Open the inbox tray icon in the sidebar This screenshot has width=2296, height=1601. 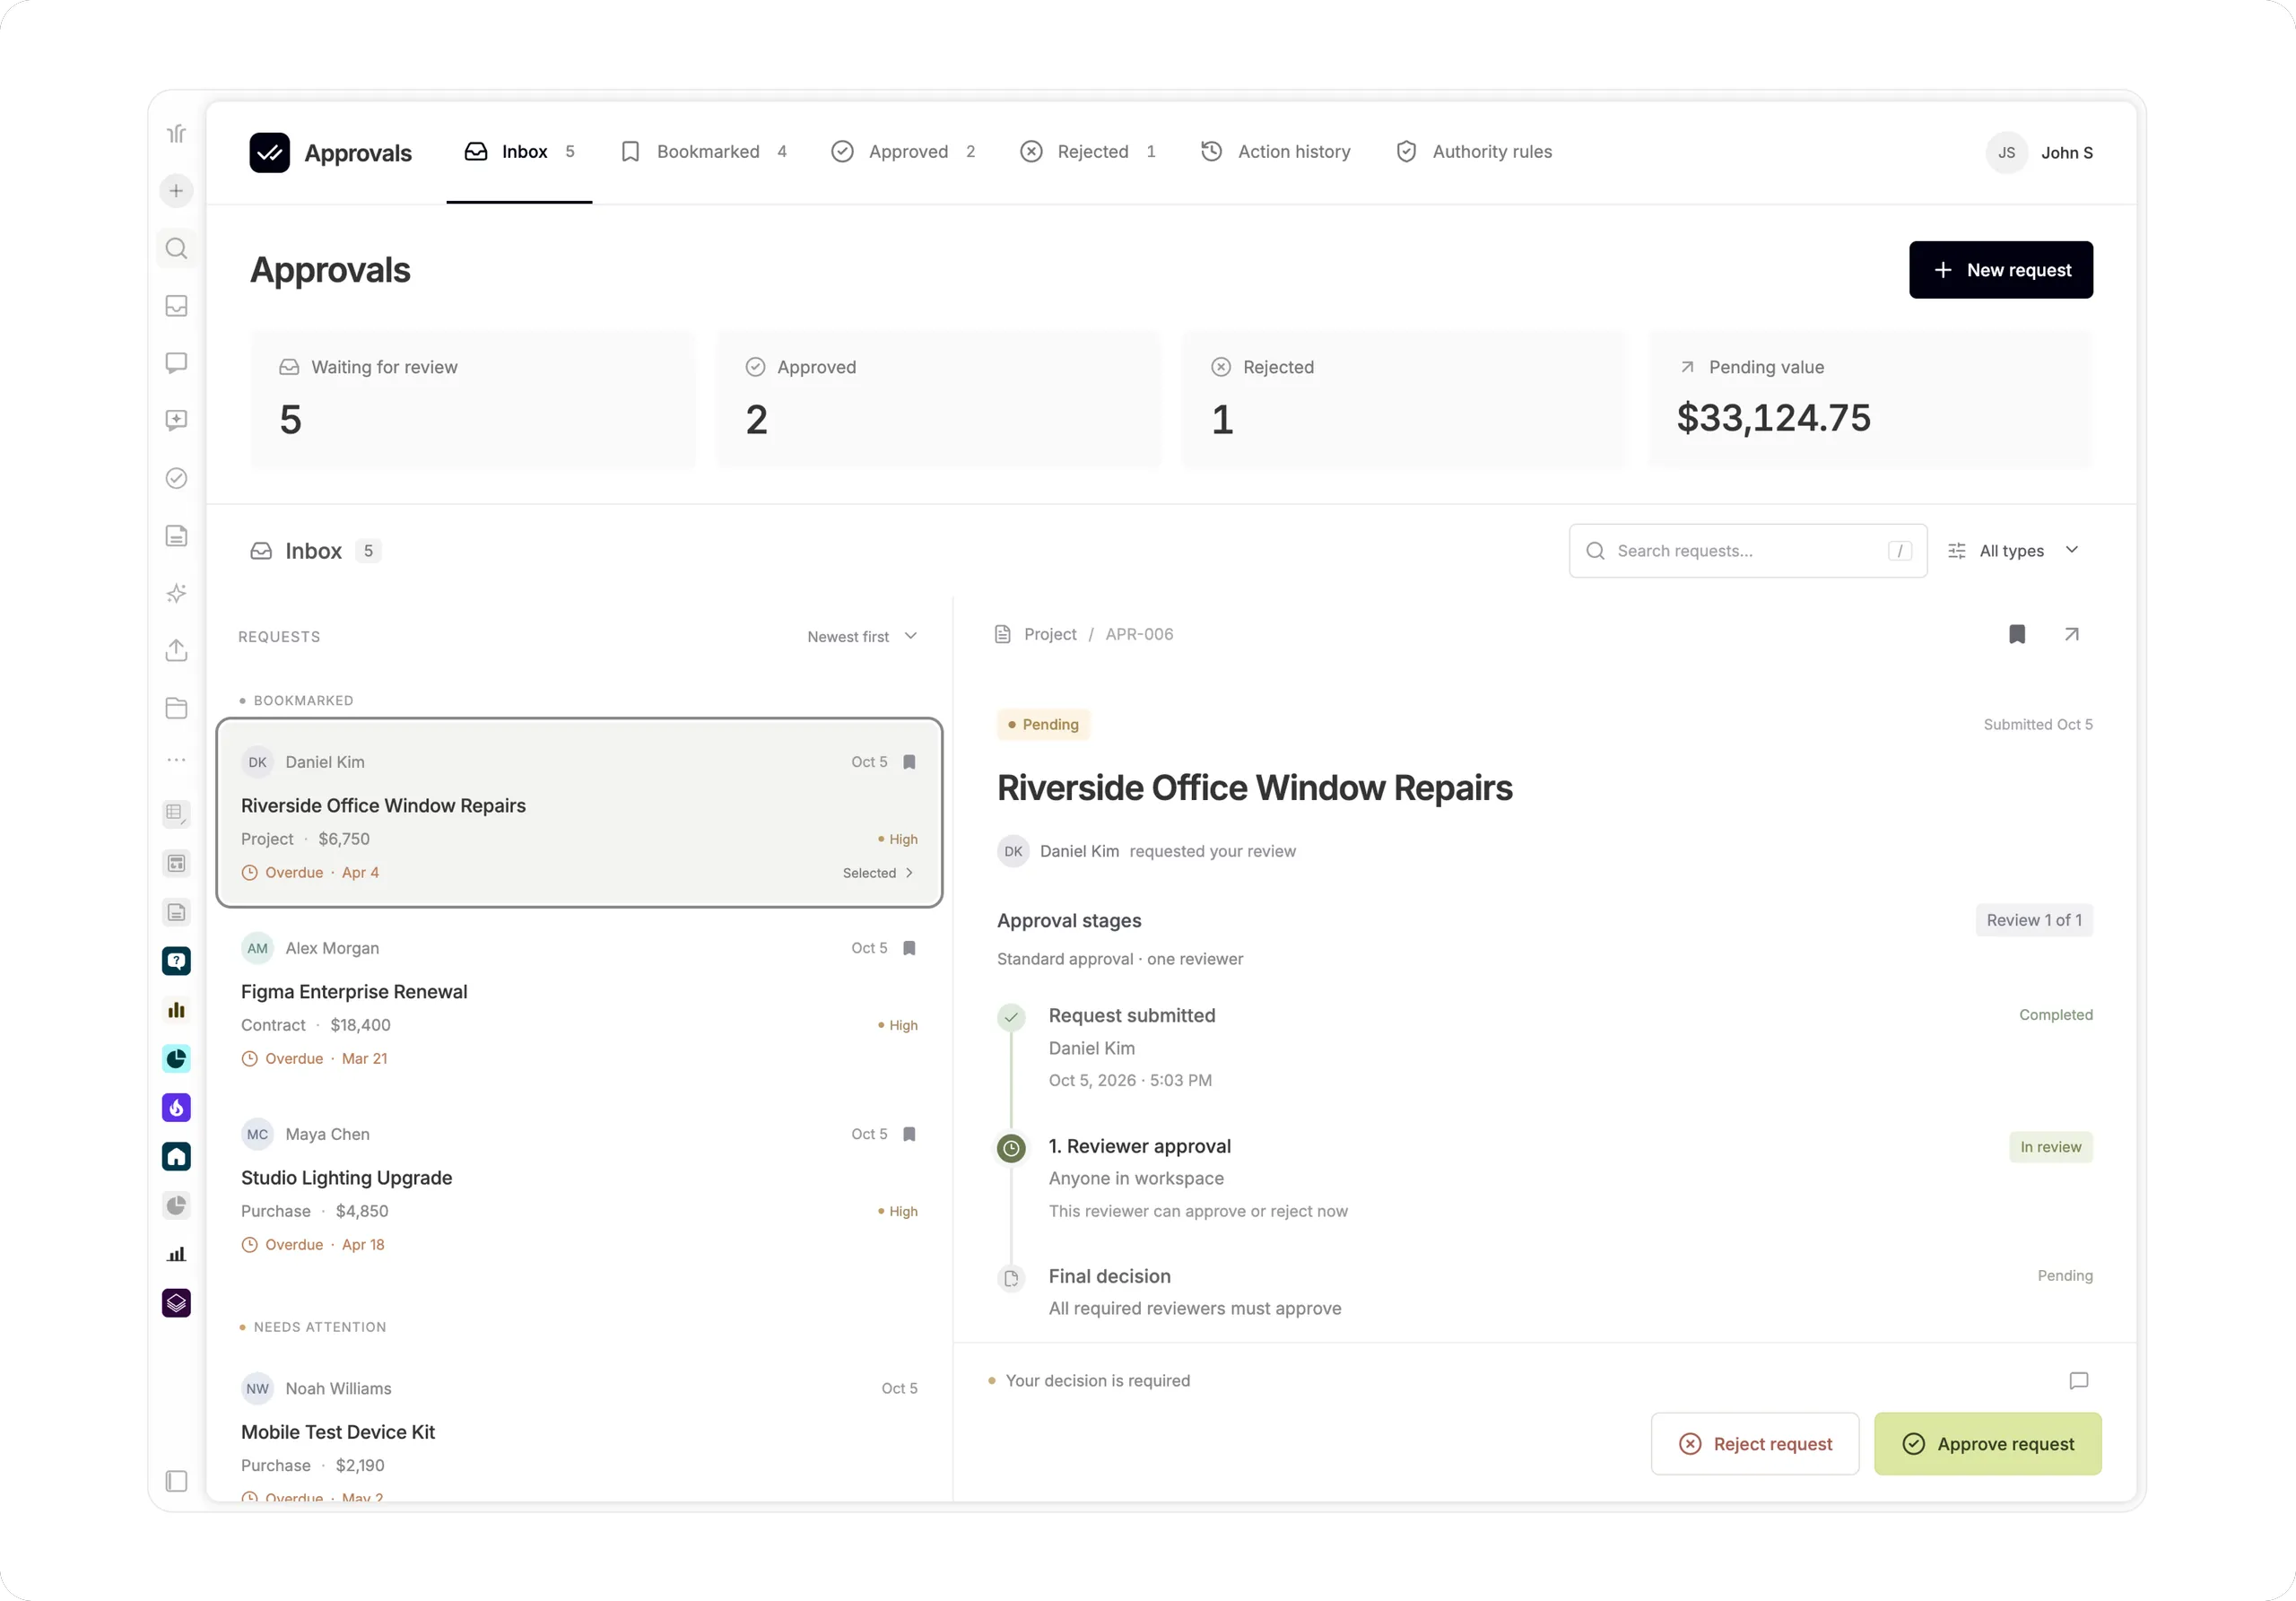point(176,306)
